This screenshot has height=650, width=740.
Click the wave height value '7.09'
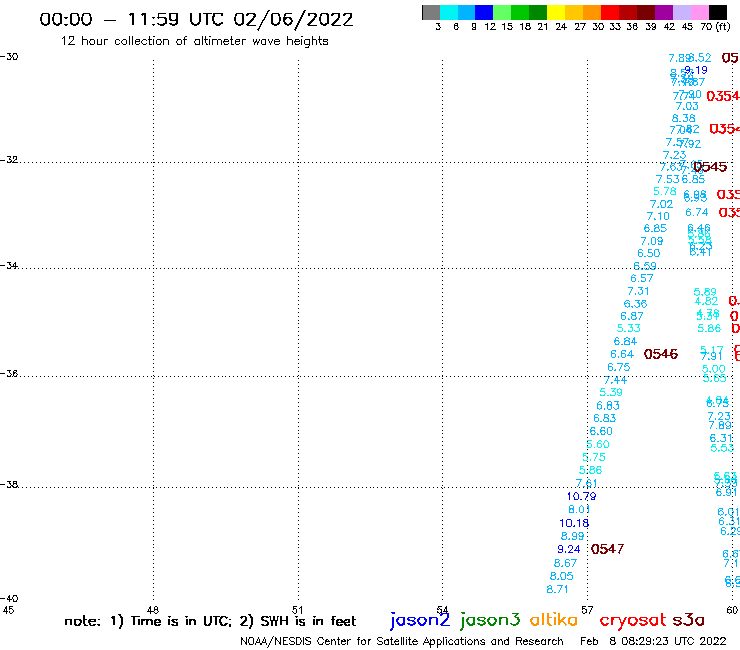point(652,241)
